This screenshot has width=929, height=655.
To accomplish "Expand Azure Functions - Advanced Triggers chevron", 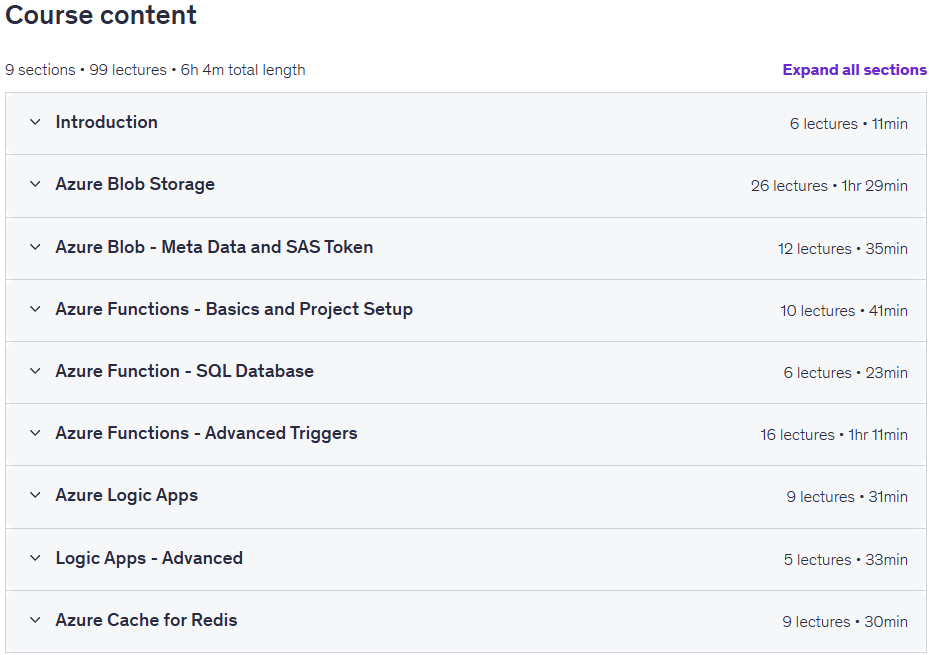I will (x=36, y=434).
